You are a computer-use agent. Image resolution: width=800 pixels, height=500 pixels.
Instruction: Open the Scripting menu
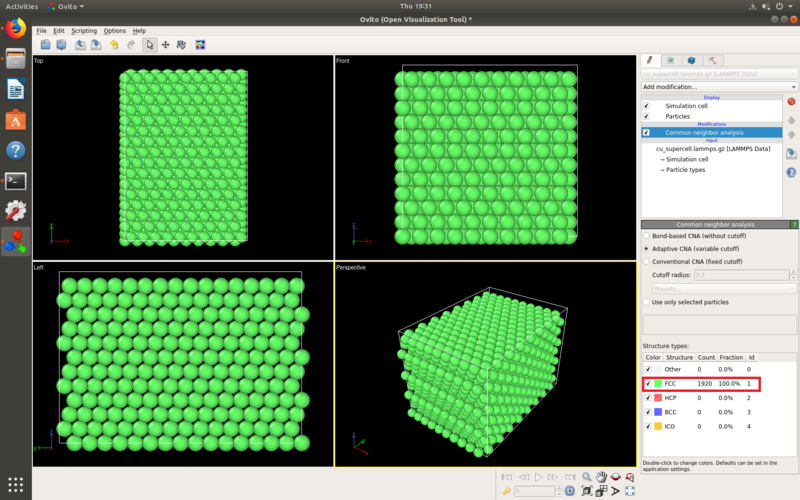(x=84, y=31)
